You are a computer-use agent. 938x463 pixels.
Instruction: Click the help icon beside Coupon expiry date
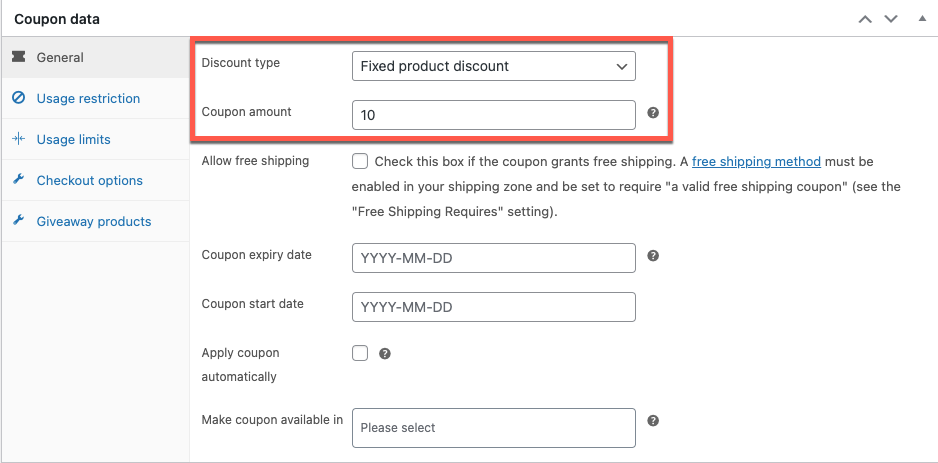(653, 255)
